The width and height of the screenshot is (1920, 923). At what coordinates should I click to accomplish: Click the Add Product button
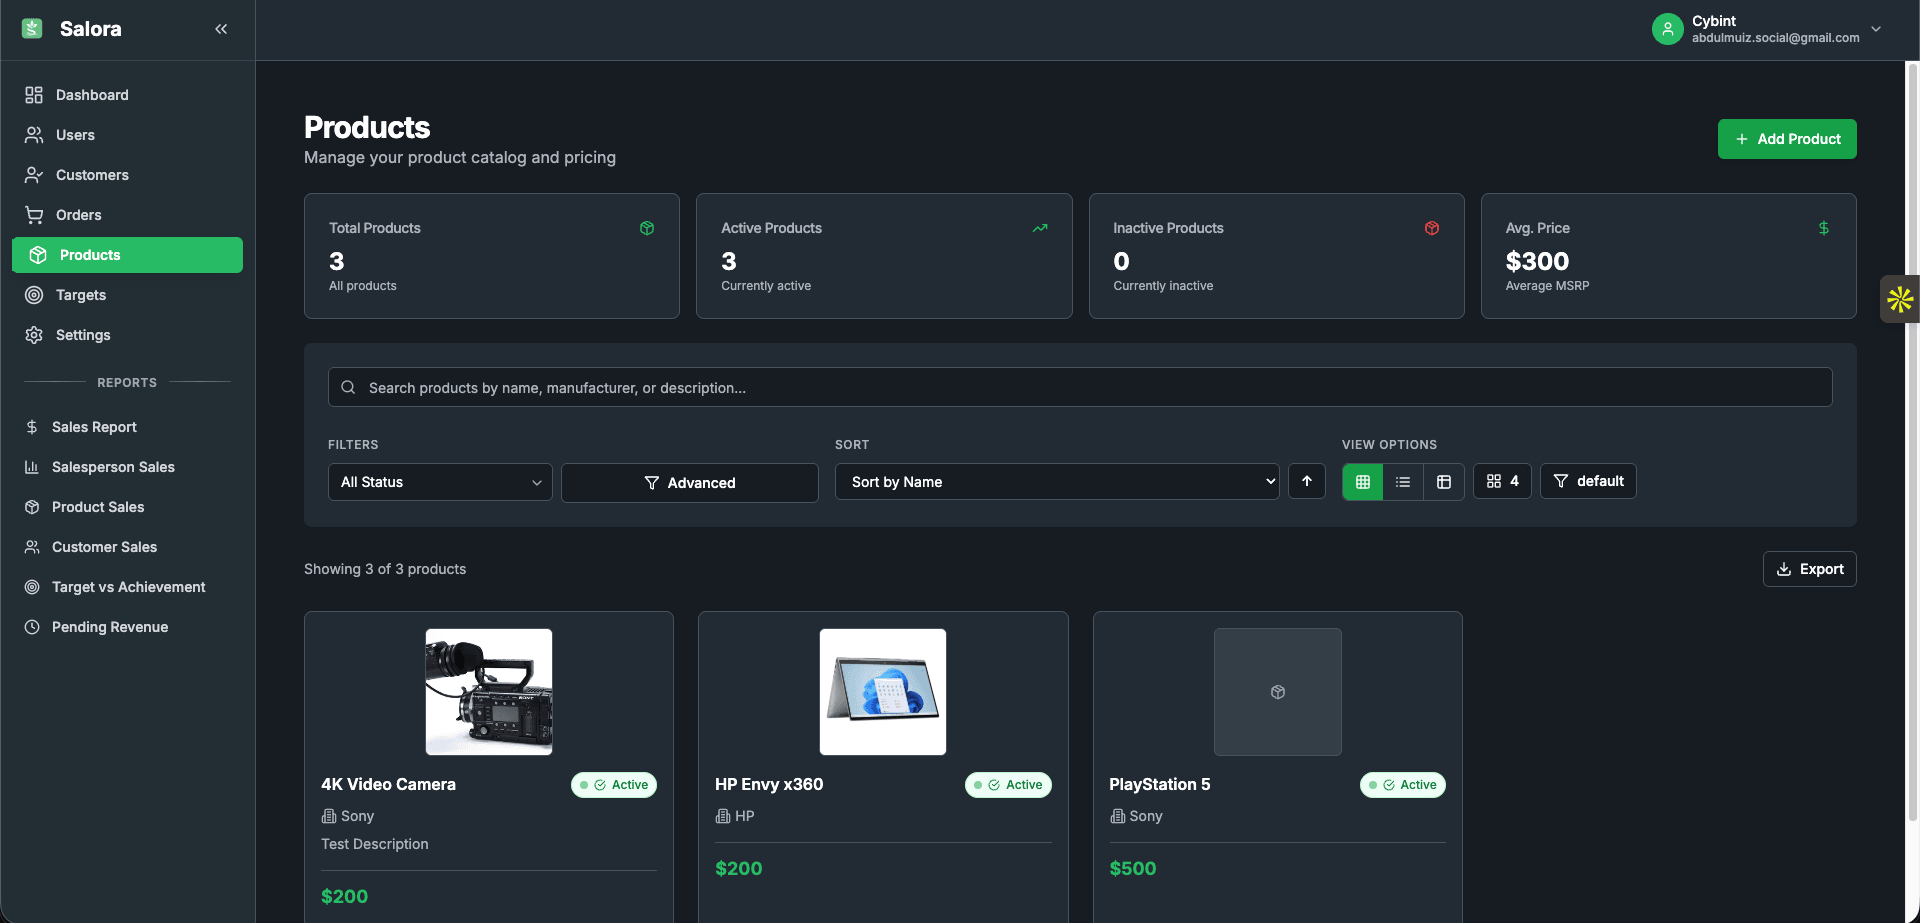tap(1787, 139)
